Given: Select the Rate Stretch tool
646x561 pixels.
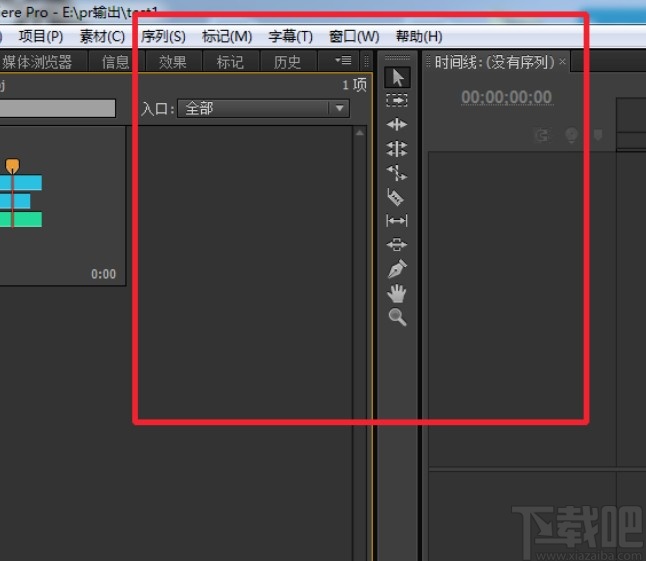Looking at the screenshot, I should pyautogui.click(x=397, y=173).
